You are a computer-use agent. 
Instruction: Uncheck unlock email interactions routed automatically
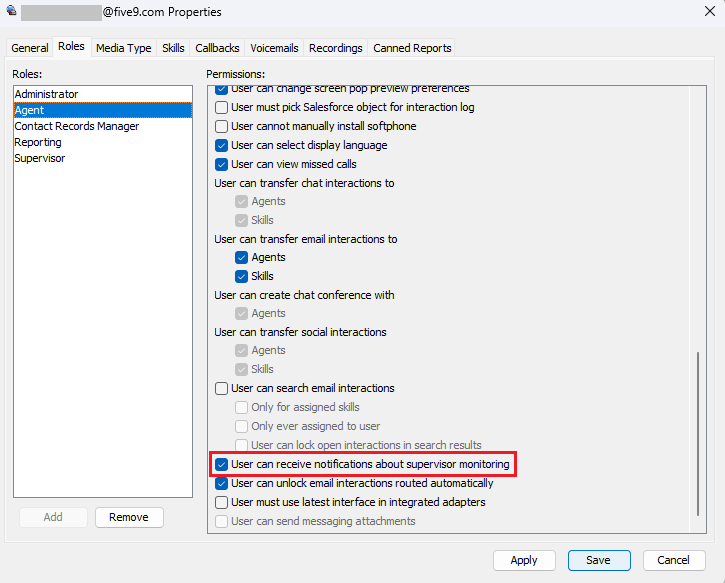[221, 483]
